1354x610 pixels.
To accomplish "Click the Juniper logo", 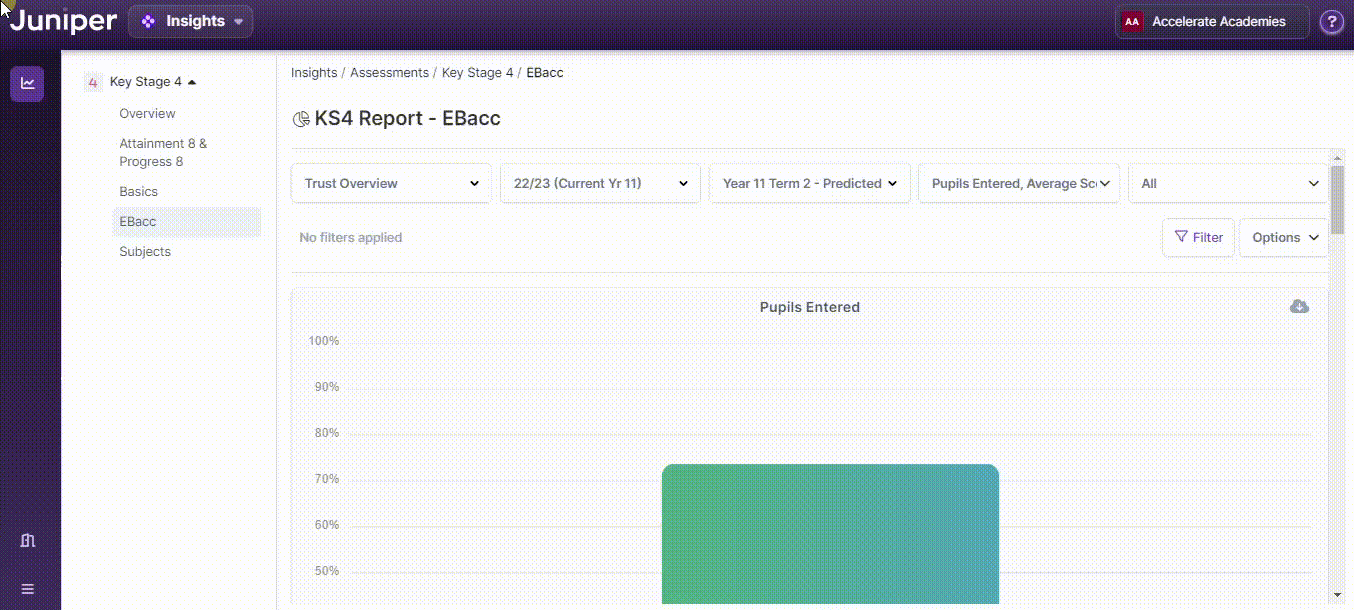I will coord(62,21).
